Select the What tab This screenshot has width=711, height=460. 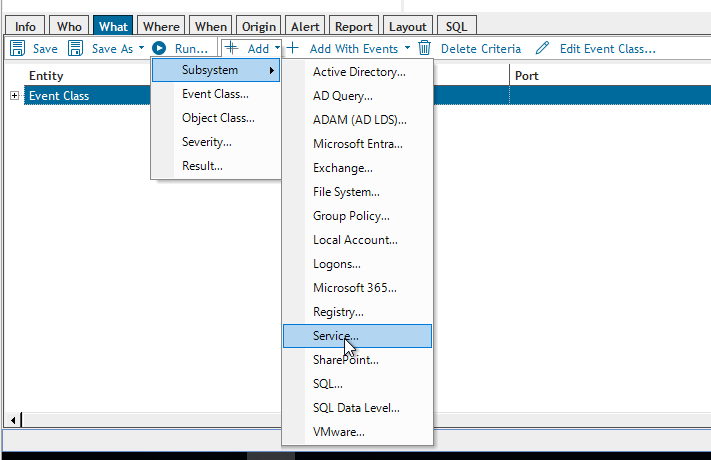tap(113, 26)
